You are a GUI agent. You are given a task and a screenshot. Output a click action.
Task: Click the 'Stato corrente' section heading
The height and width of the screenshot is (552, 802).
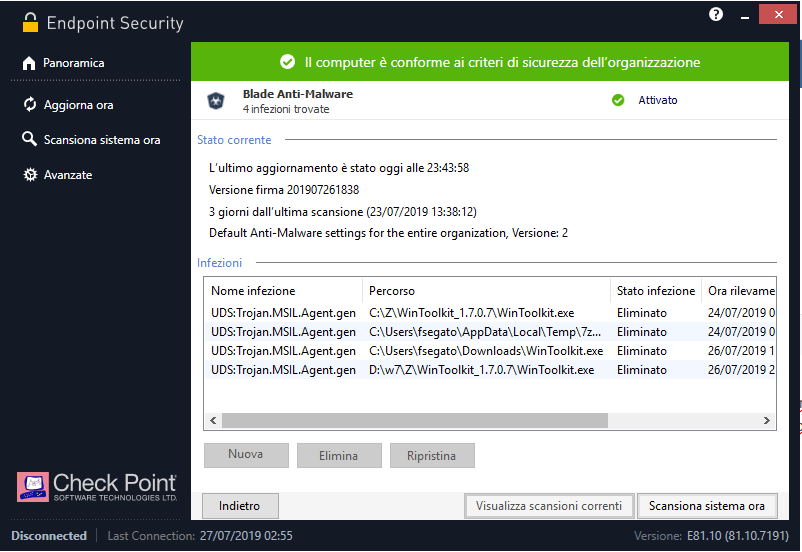pos(234,140)
